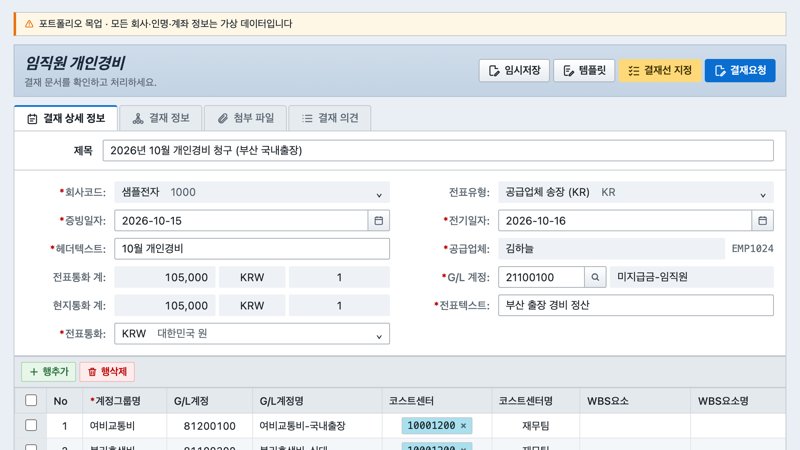Go to 첨부 파일 tab
The image size is (800, 450).
pyautogui.click(x=245, y=118)
